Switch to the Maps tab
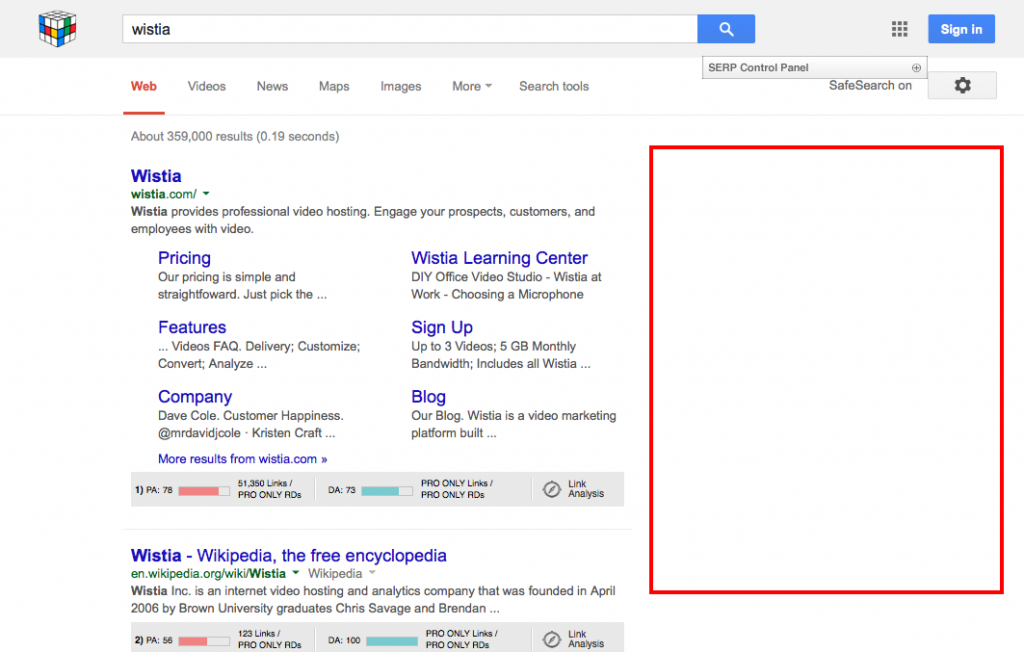Screen dimensions: 1024x652 coord(334,86)
